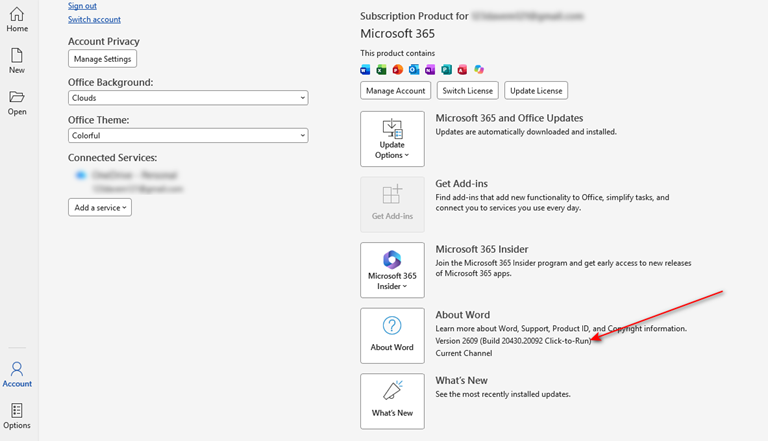Image resolution: width=768 pixels, height=441 pixels.
Task: Select Account in the sidebar
Action: click(17, 375)
